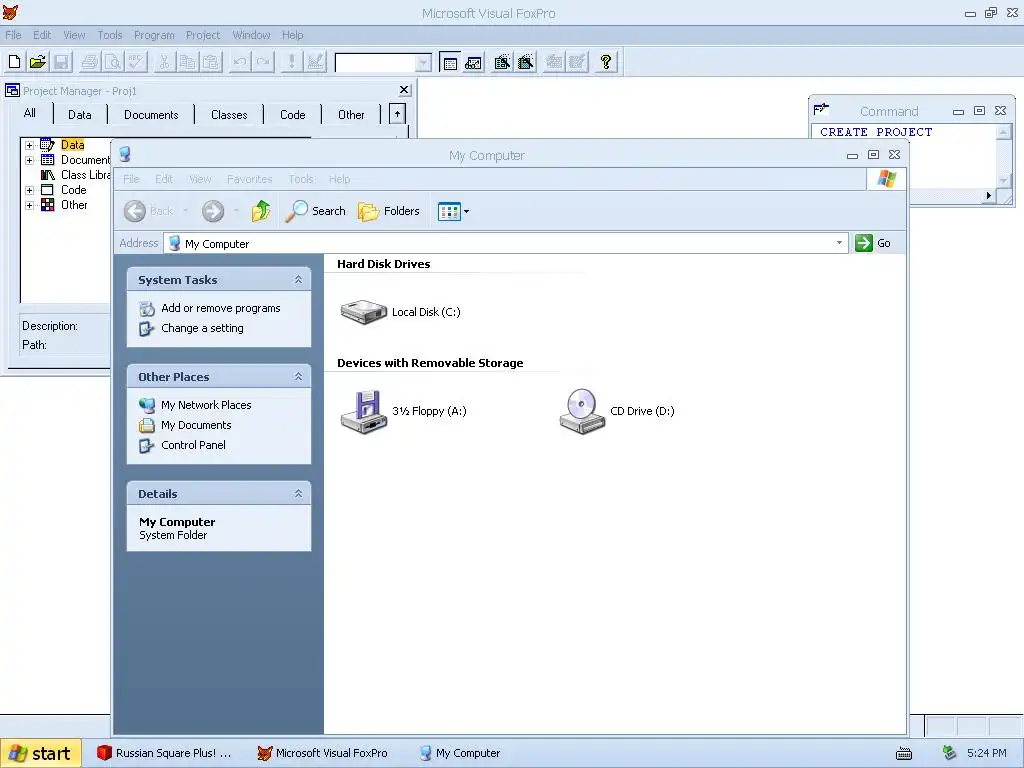Viewport: 1024px width, 768px height.
Task: Open the My Network Places link
Action: [206, 405]
